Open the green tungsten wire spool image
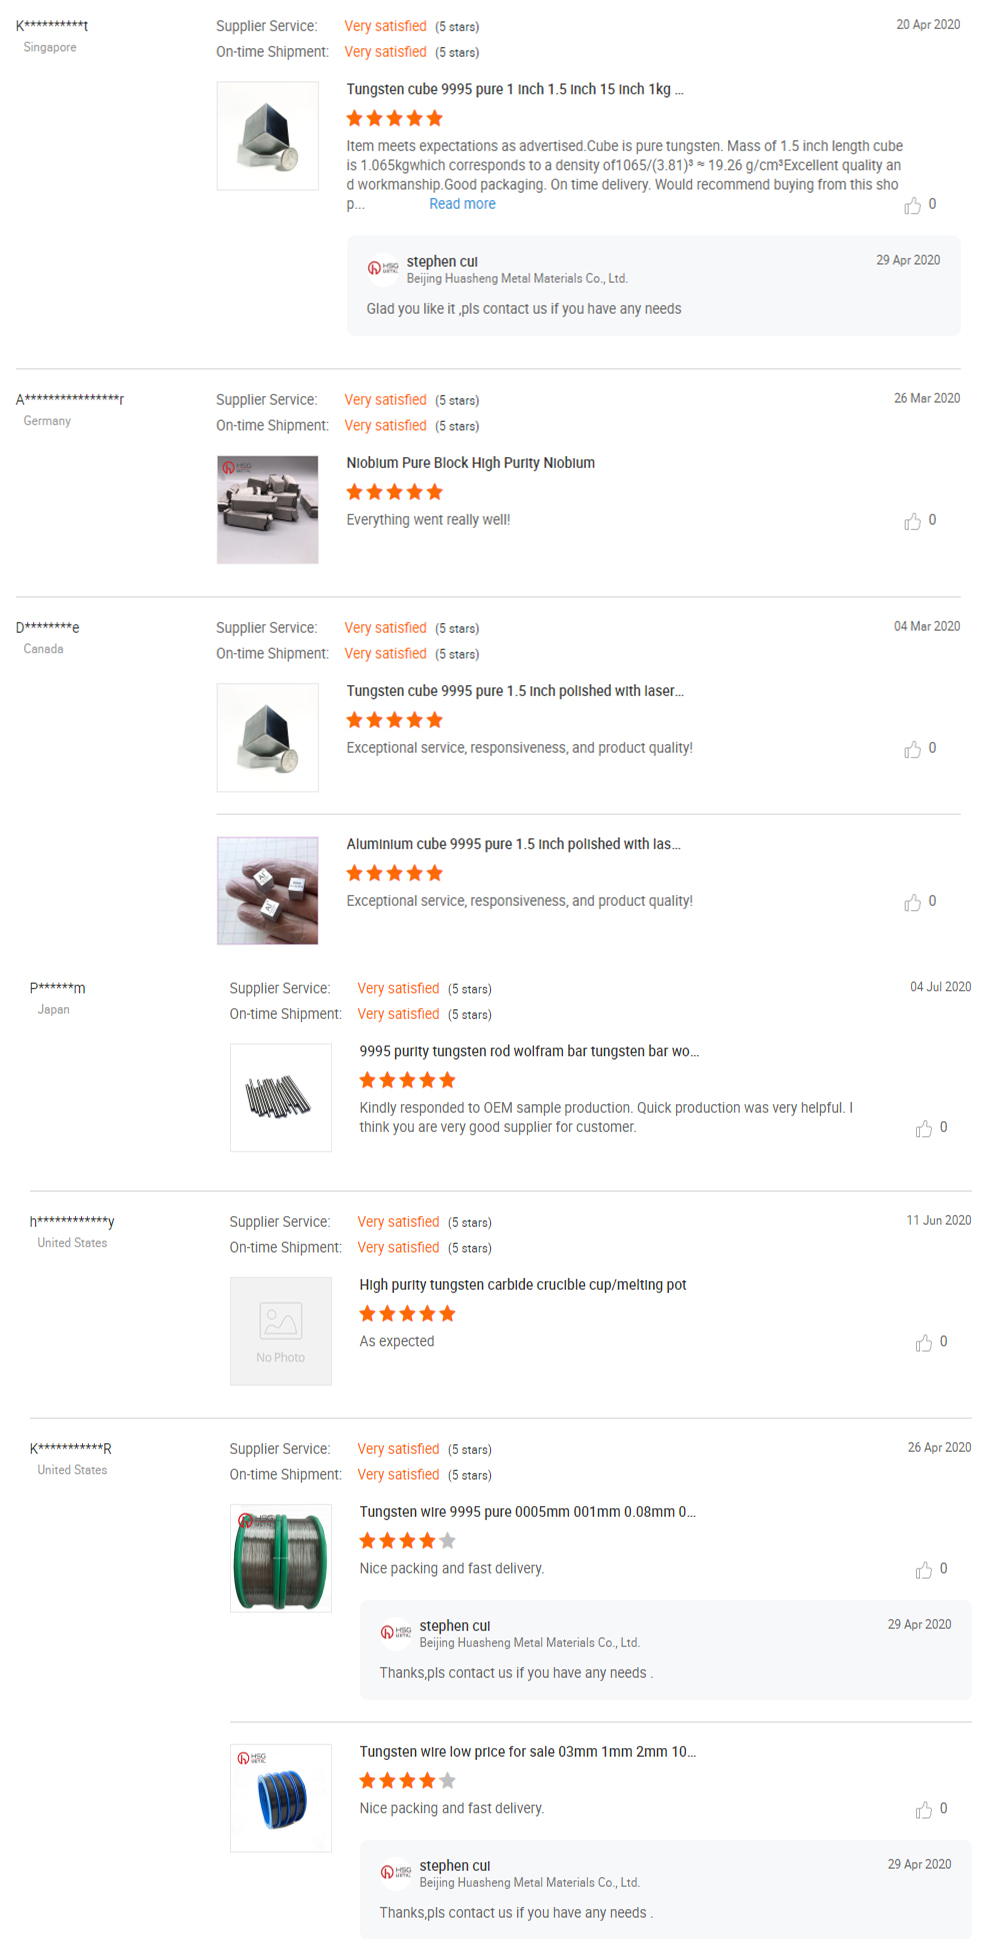The height and width of the screenshot is (1950, 1000). click(280, 1558)
